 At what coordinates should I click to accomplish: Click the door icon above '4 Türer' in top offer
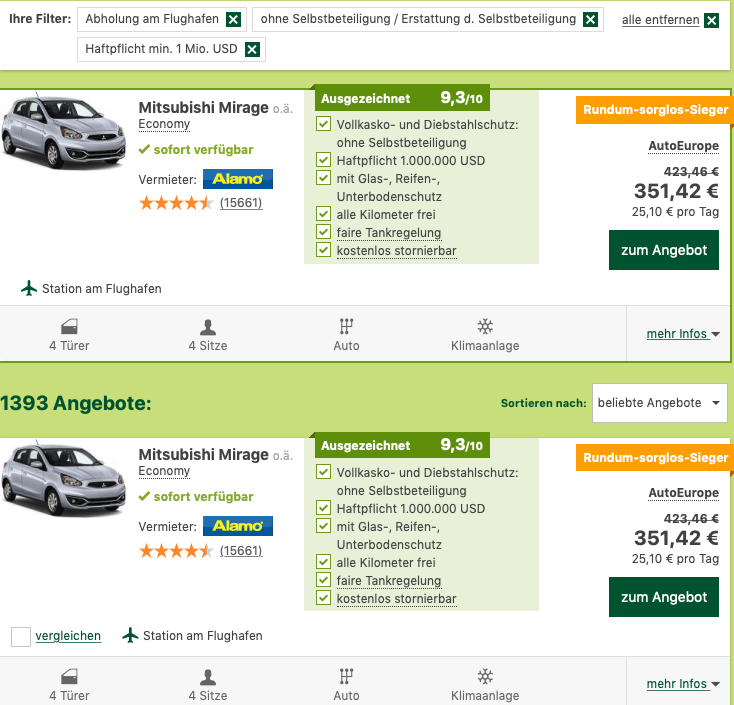[x=69, y=326]
